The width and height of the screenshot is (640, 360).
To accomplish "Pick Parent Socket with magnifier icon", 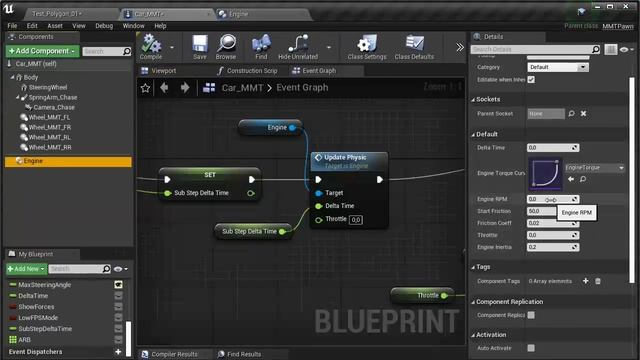I will (x=571, y=113).
